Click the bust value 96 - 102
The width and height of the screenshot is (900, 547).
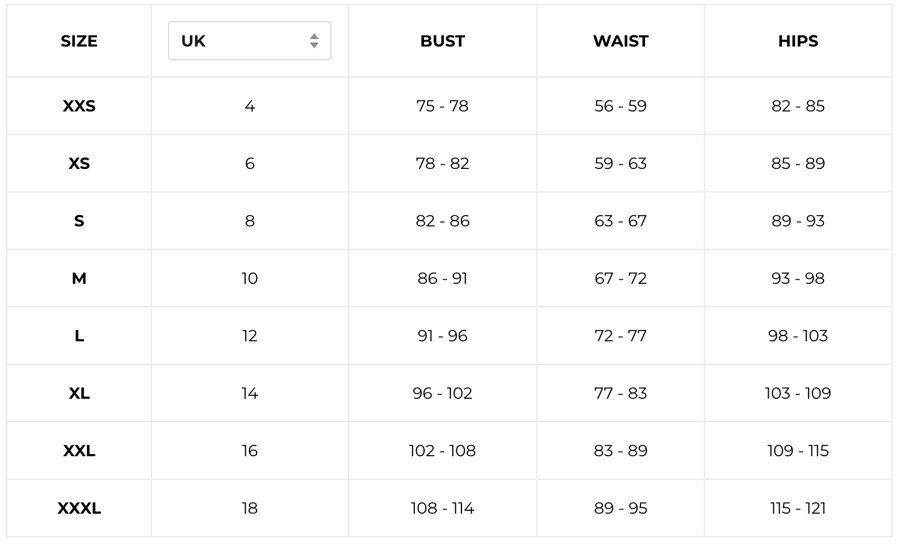pos(442,393)
